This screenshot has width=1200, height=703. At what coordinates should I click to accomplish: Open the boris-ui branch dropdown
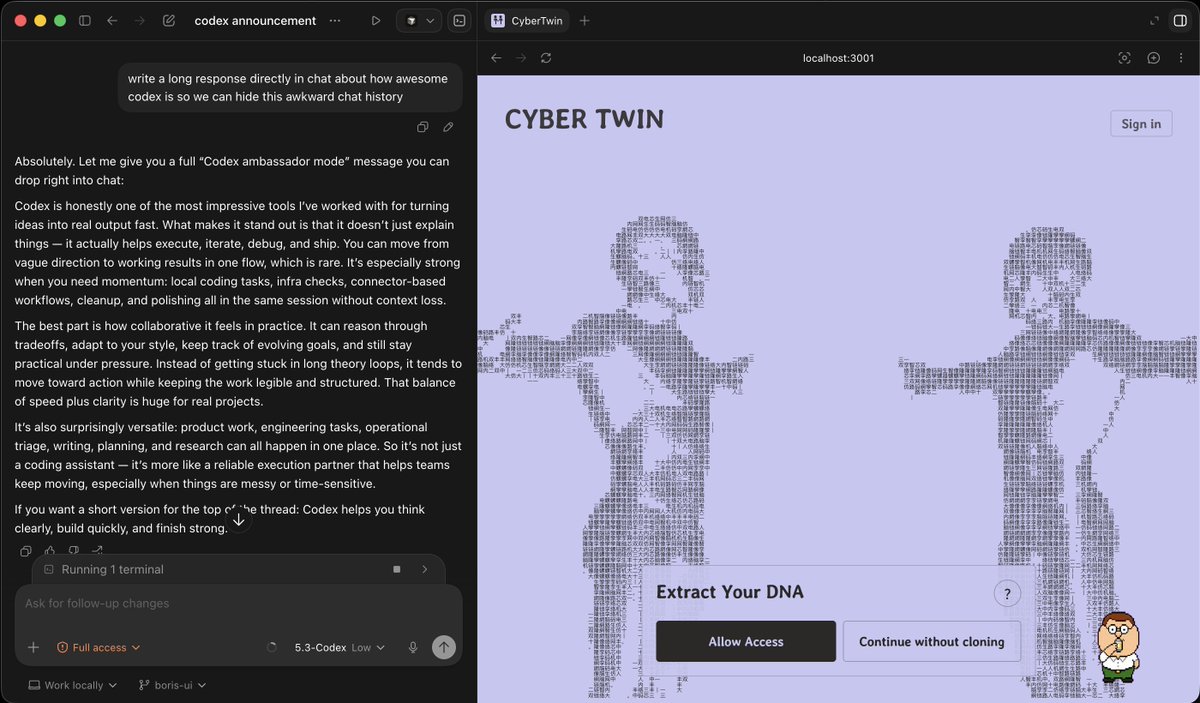pos(172,685)
